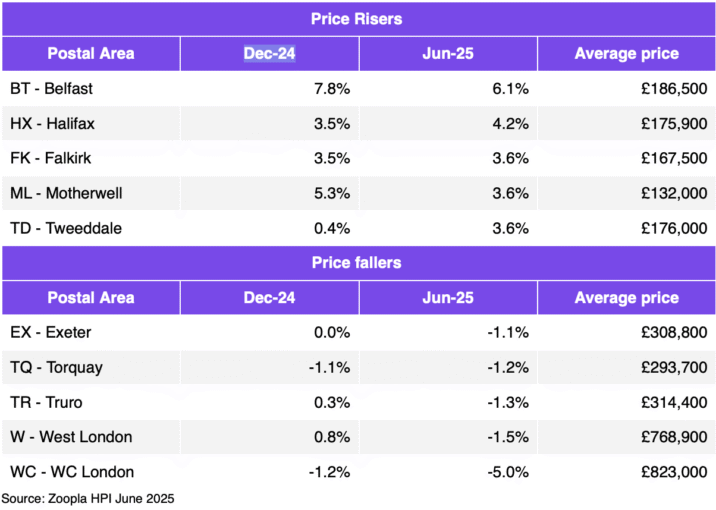
Task: Select the TR - Truro postal area
Action: (45, 402)
